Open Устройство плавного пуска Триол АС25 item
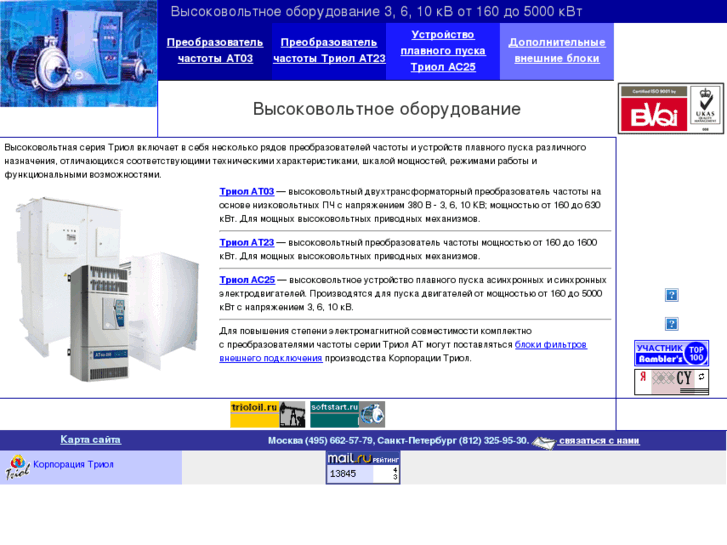This screenshot has width=727, height=545. click(x=443, y=51)
